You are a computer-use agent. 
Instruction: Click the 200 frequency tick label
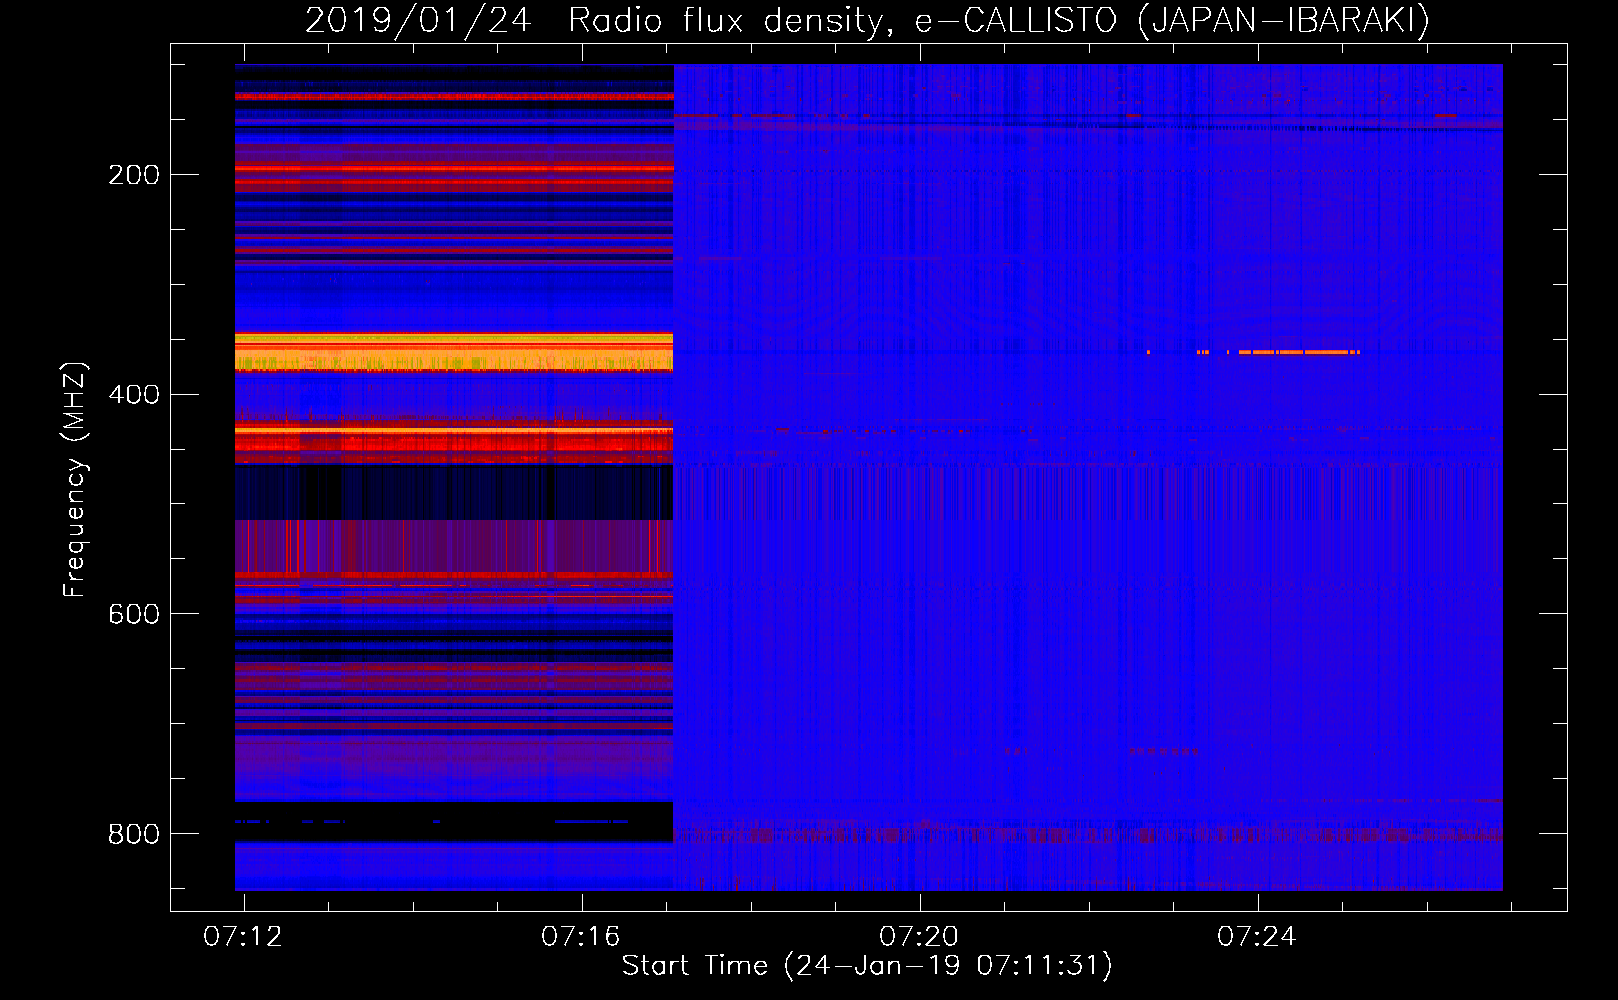[134, 175]
